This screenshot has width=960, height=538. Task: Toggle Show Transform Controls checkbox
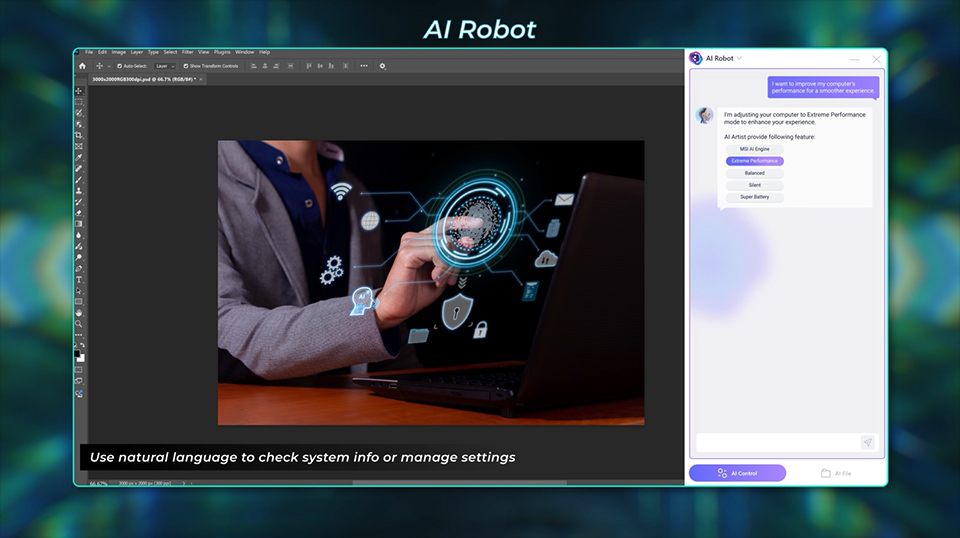pos(186,66)
